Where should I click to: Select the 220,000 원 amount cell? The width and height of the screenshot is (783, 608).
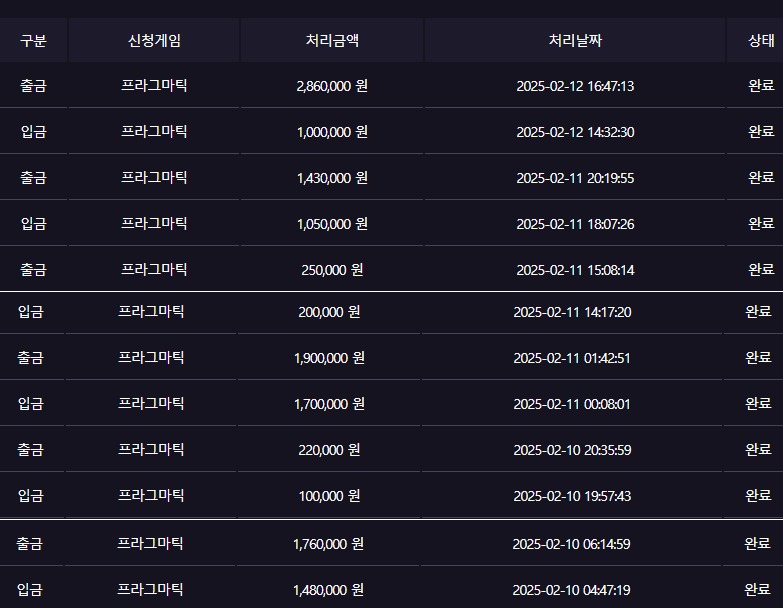tap(329, 450)
